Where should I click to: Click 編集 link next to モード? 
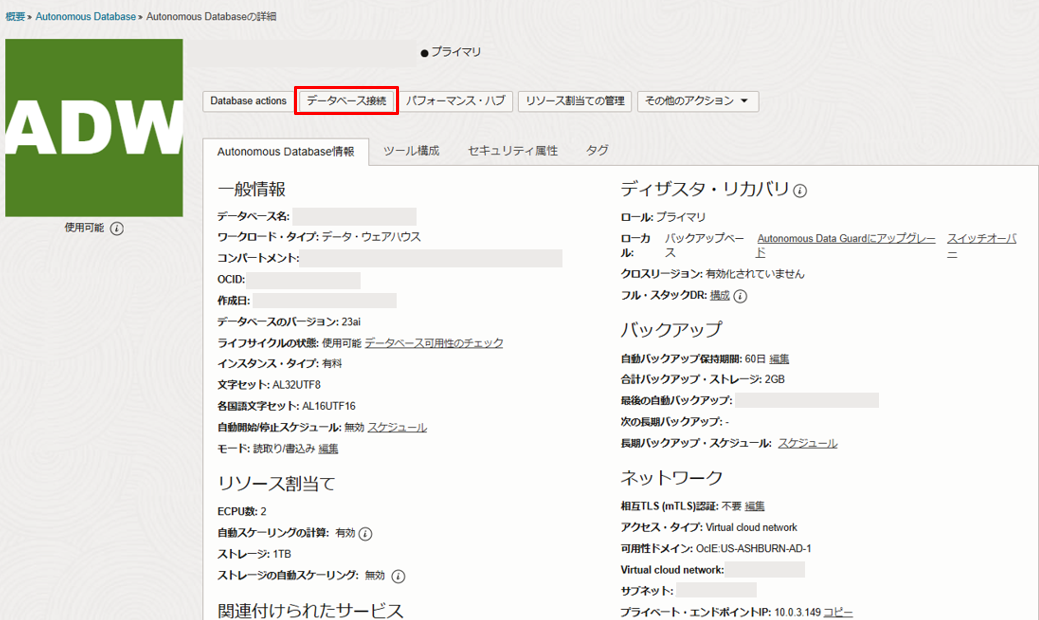[x=328, y=449]
